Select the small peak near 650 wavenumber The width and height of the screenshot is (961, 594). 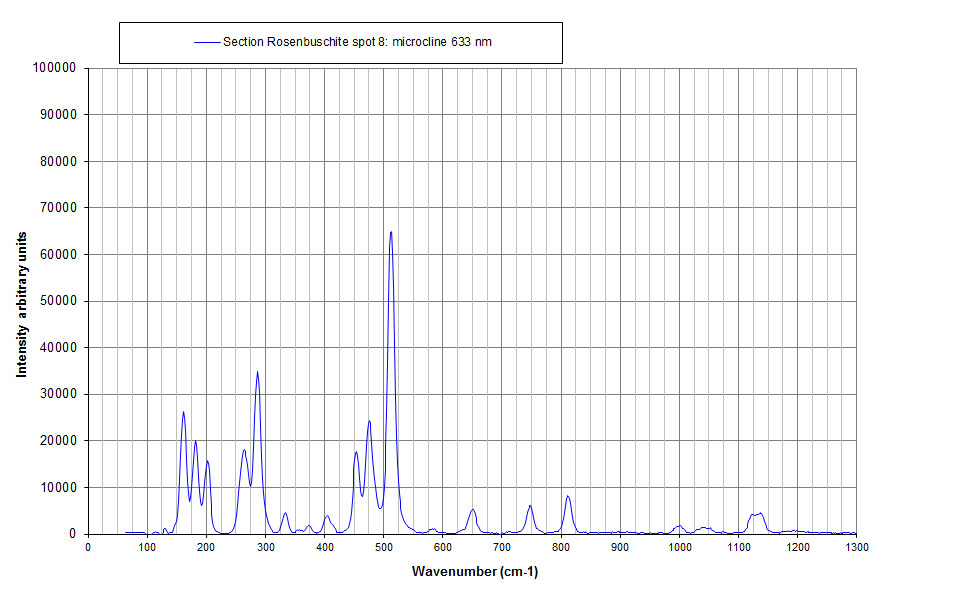pyautogui.click(x=473, y=510)
